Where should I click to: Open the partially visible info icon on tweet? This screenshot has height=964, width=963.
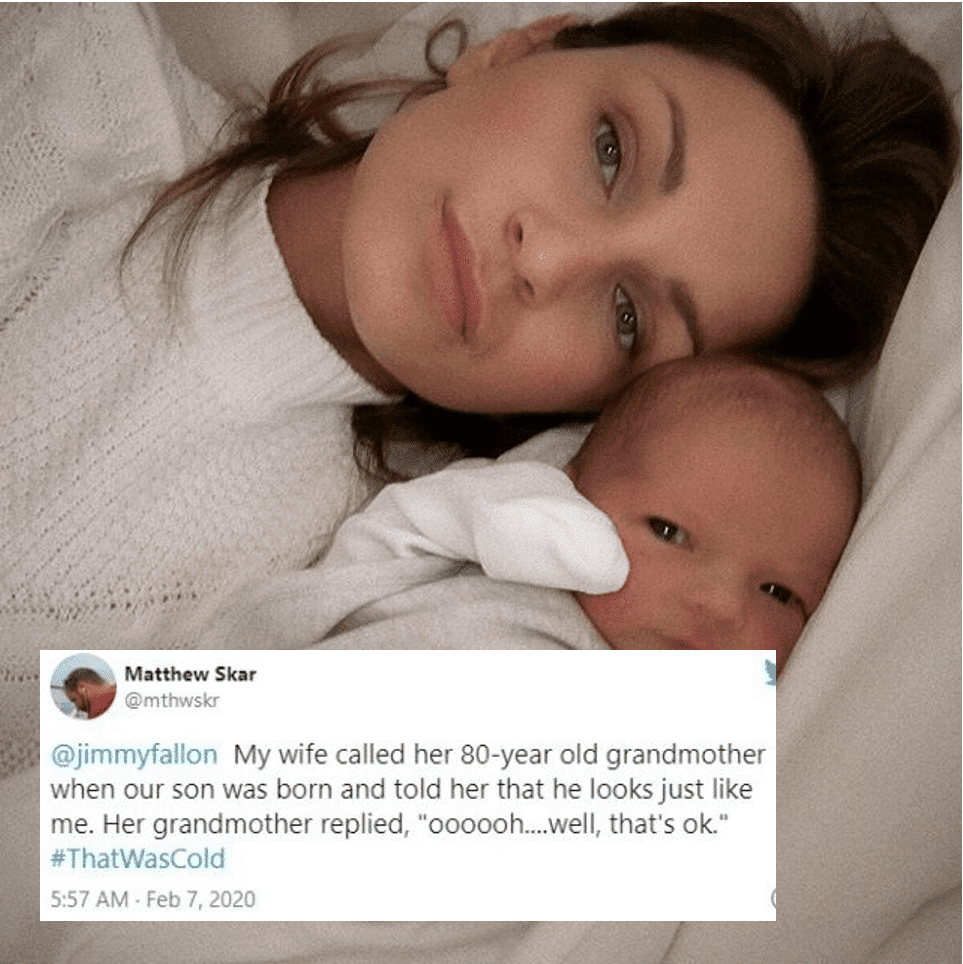[773, 898]
